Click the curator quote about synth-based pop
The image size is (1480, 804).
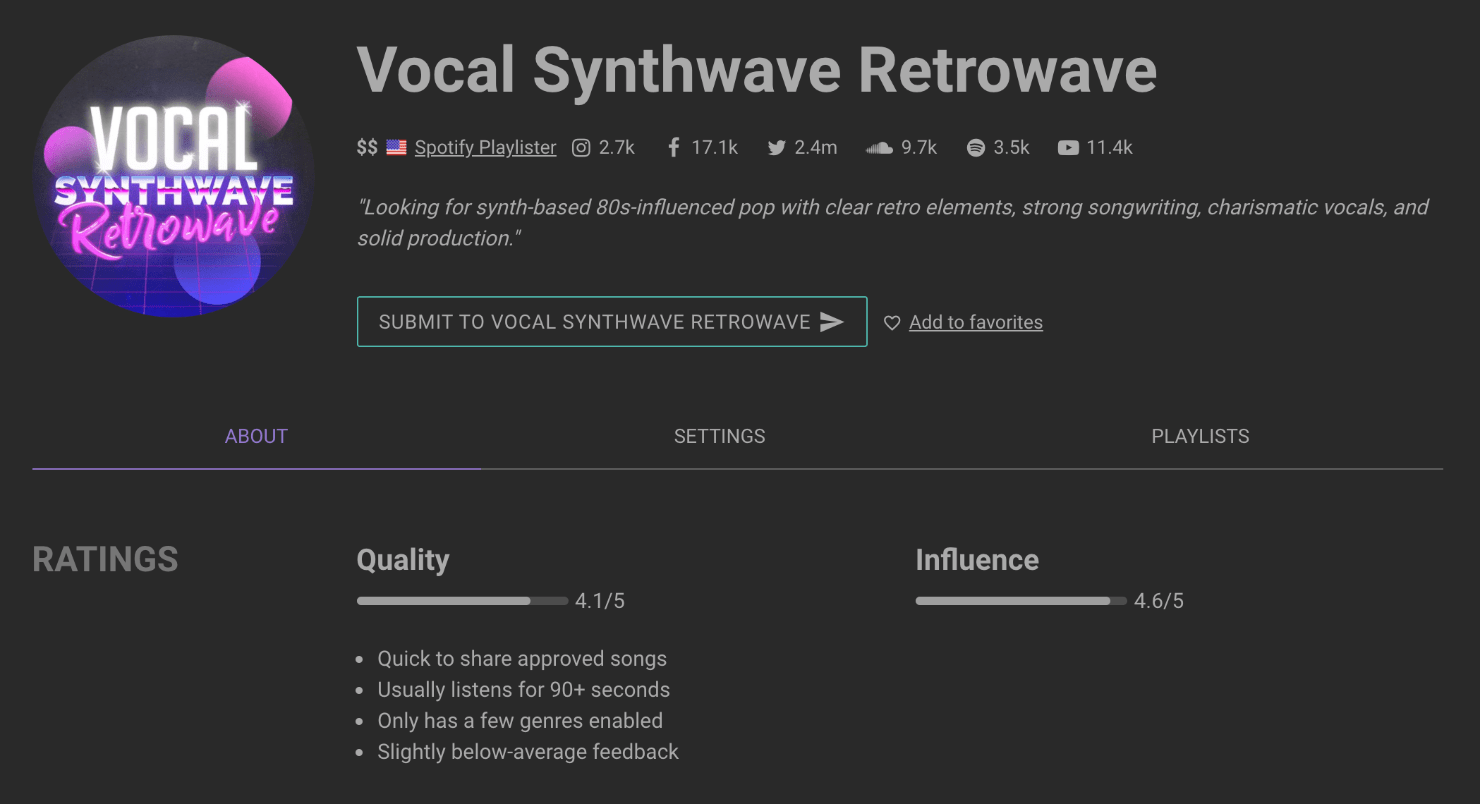(x=893, y=222)
